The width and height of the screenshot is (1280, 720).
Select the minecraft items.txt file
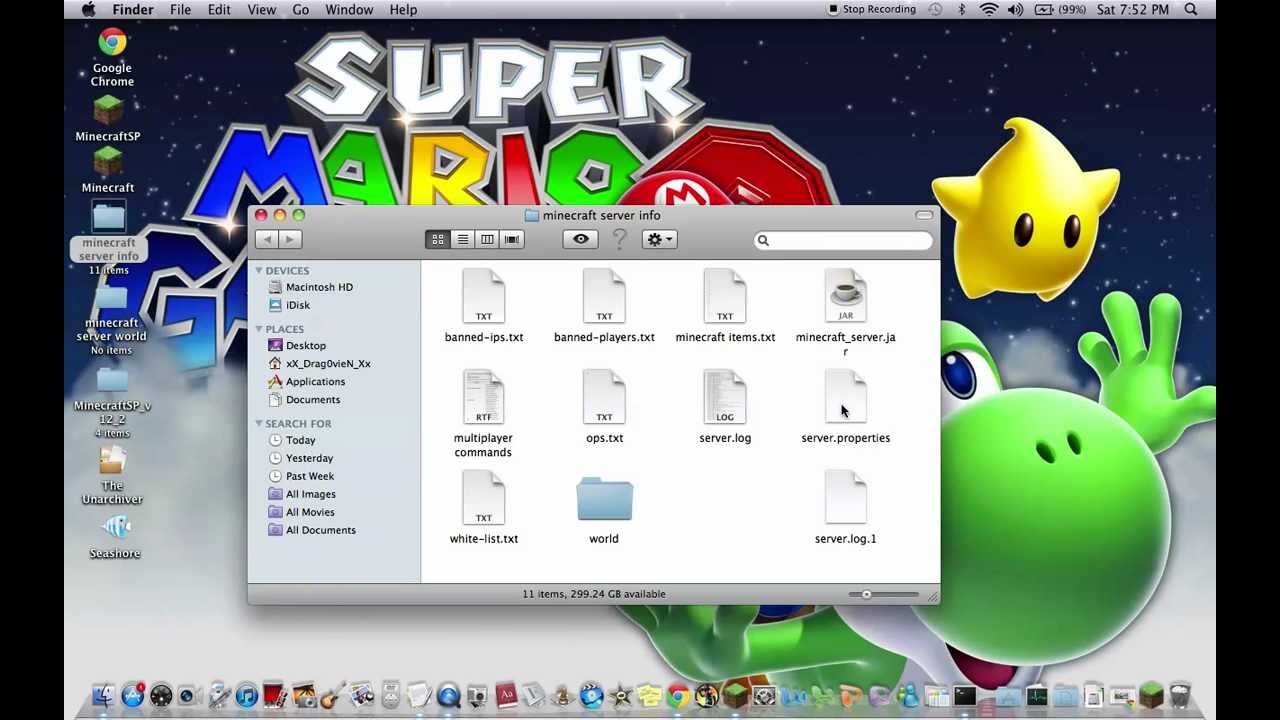point(725,297)
